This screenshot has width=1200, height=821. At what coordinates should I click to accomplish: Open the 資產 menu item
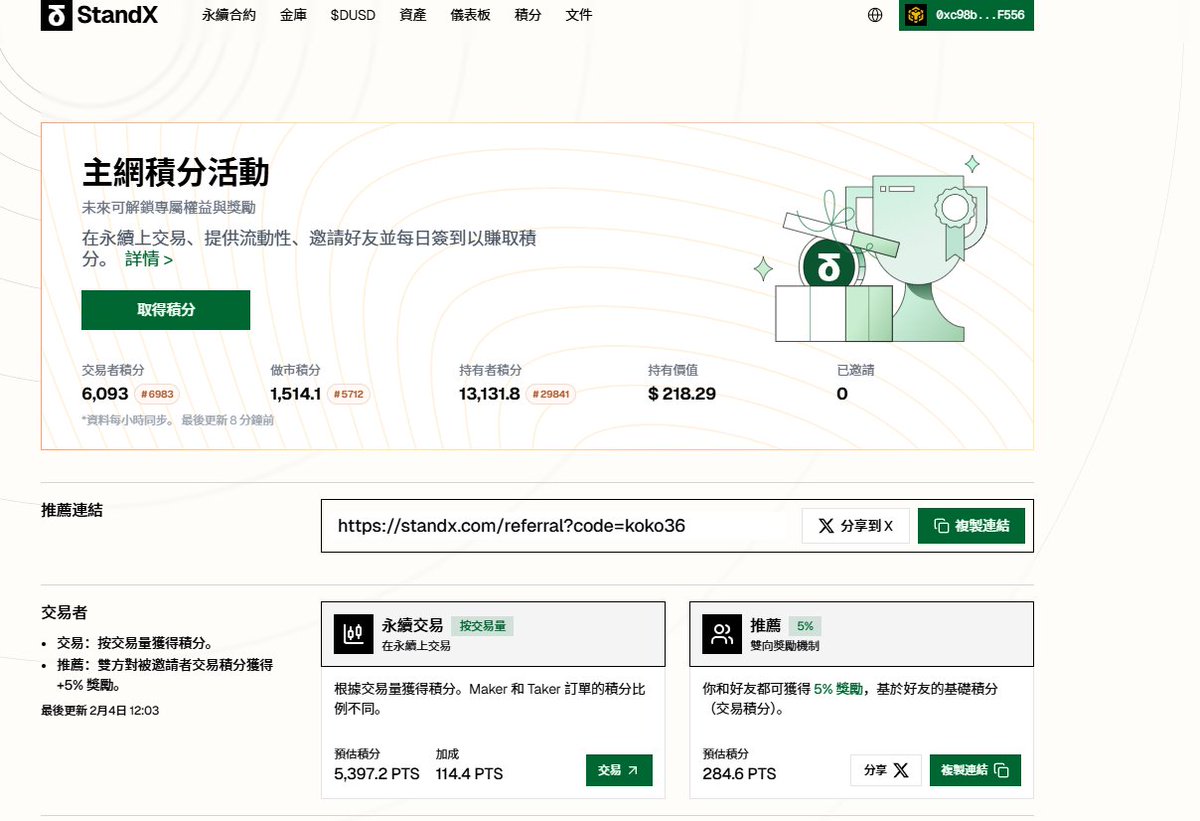click(x=412, y=15)
